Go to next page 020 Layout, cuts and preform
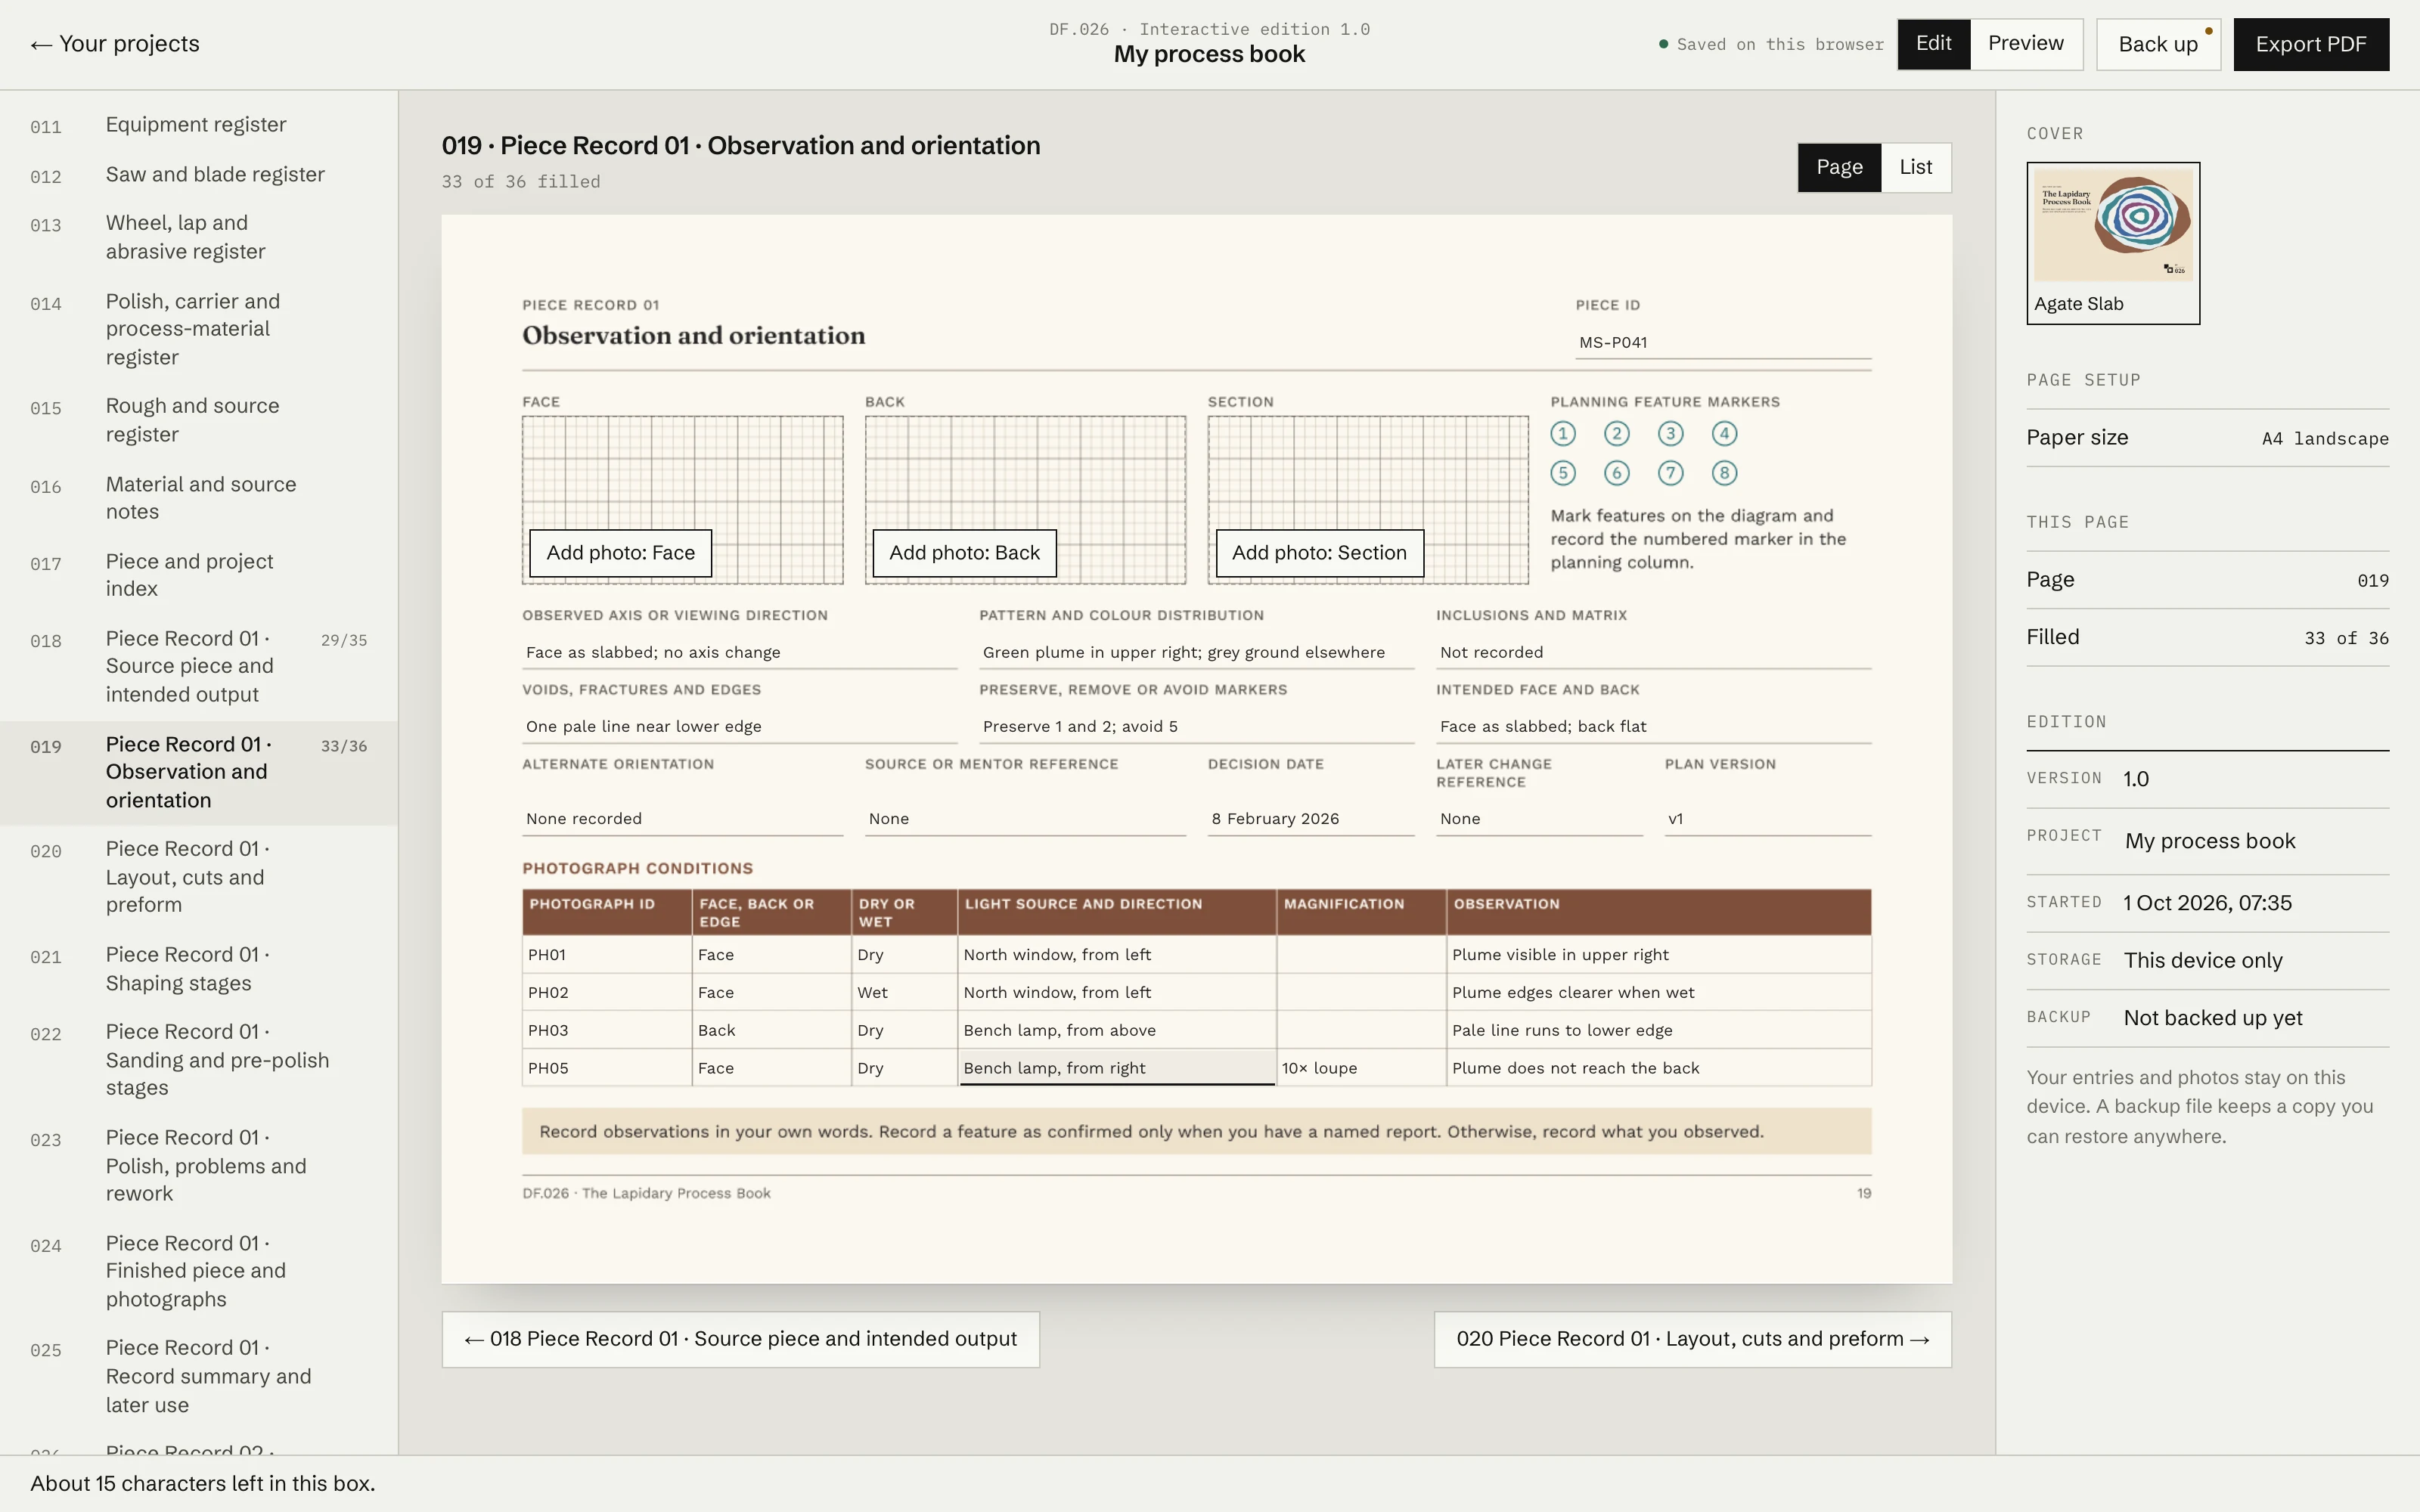 pos(1692,1339)
